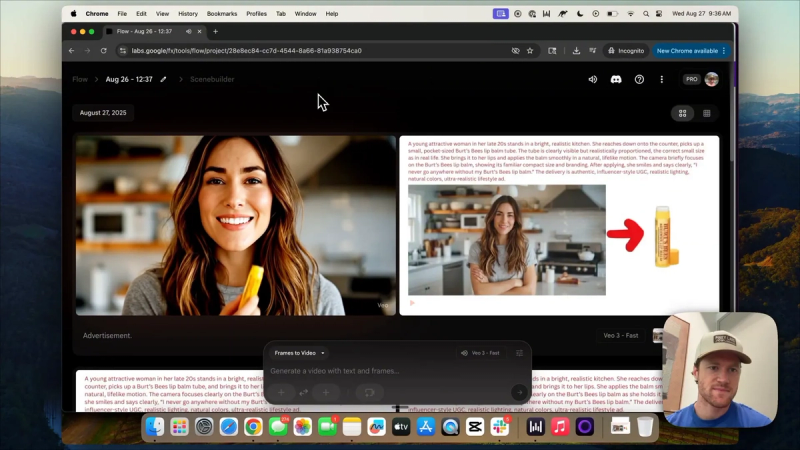Open a new Chrome tab with plus

tap(215, 32)
